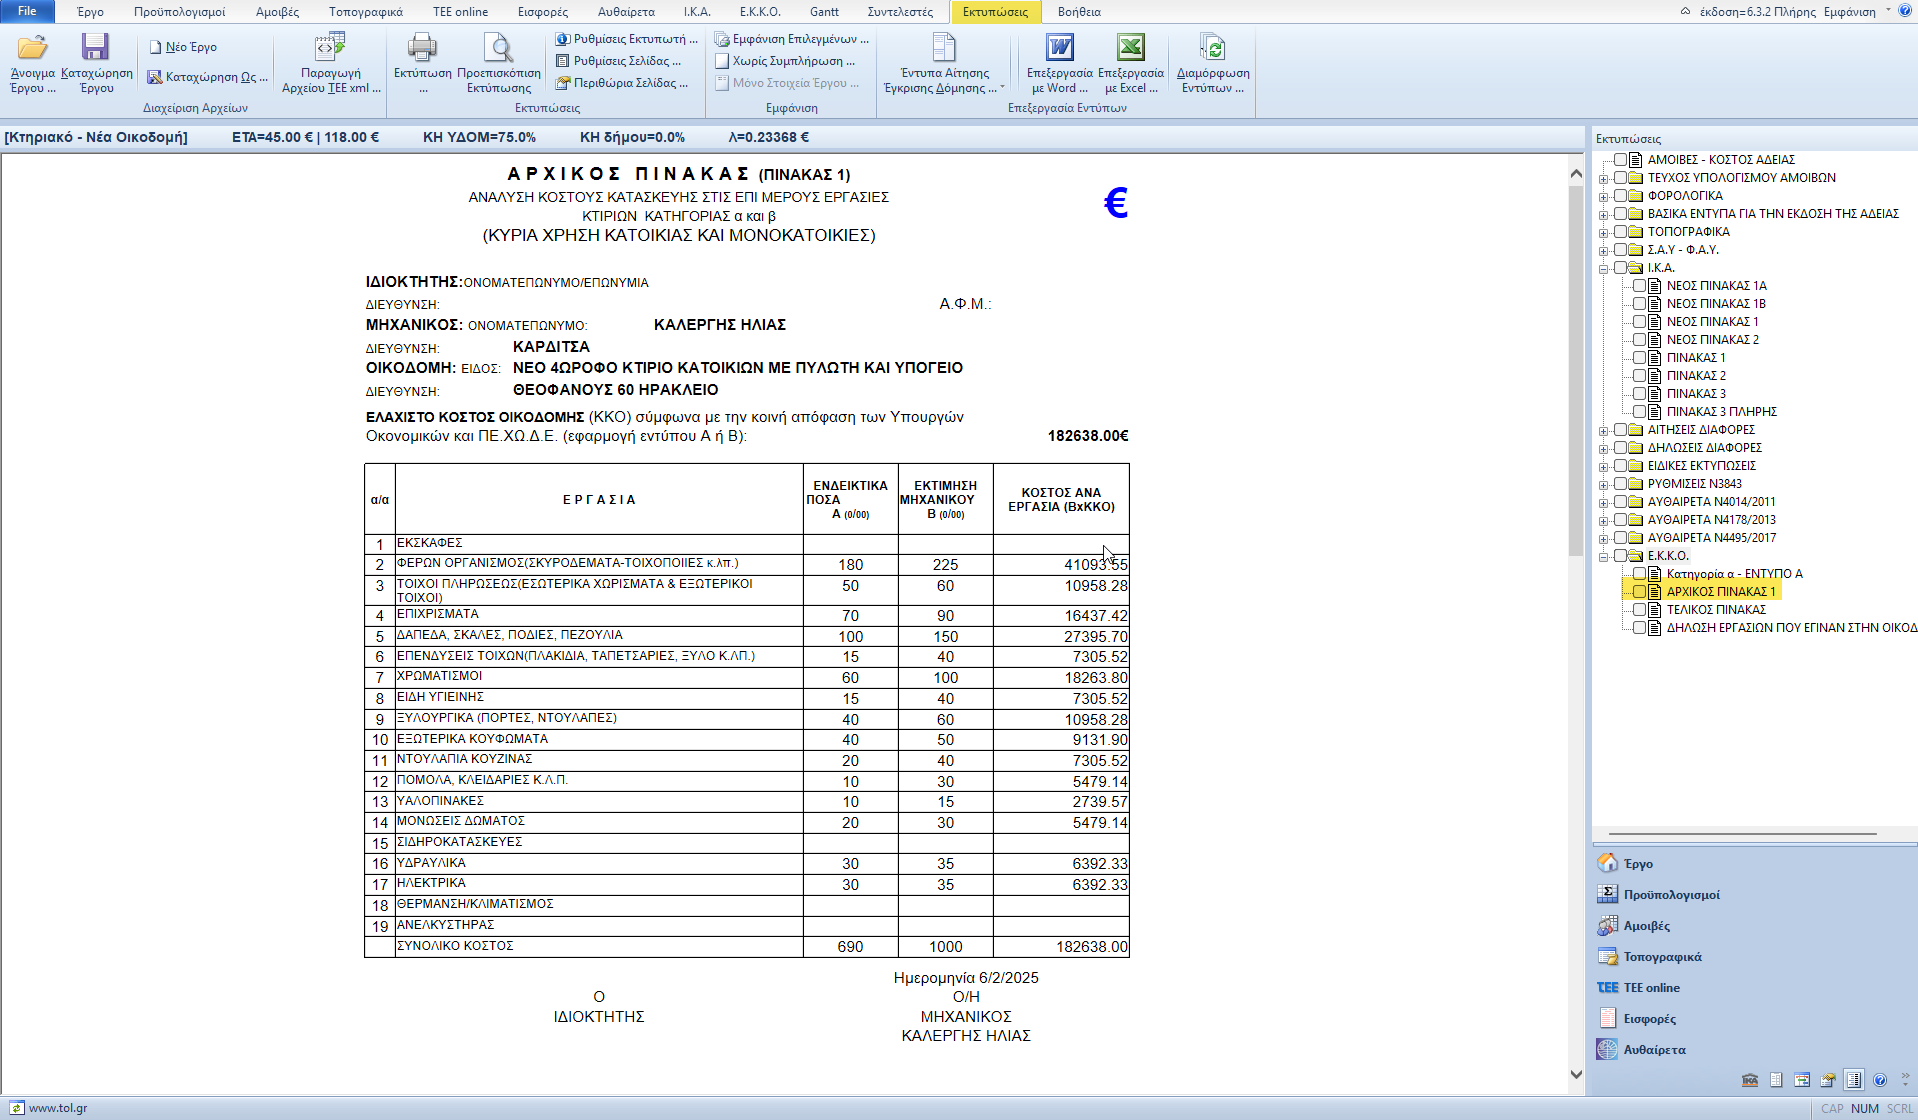
Task: Click the document vertical scrollbar down arrow
Action: point(1576,1075)
